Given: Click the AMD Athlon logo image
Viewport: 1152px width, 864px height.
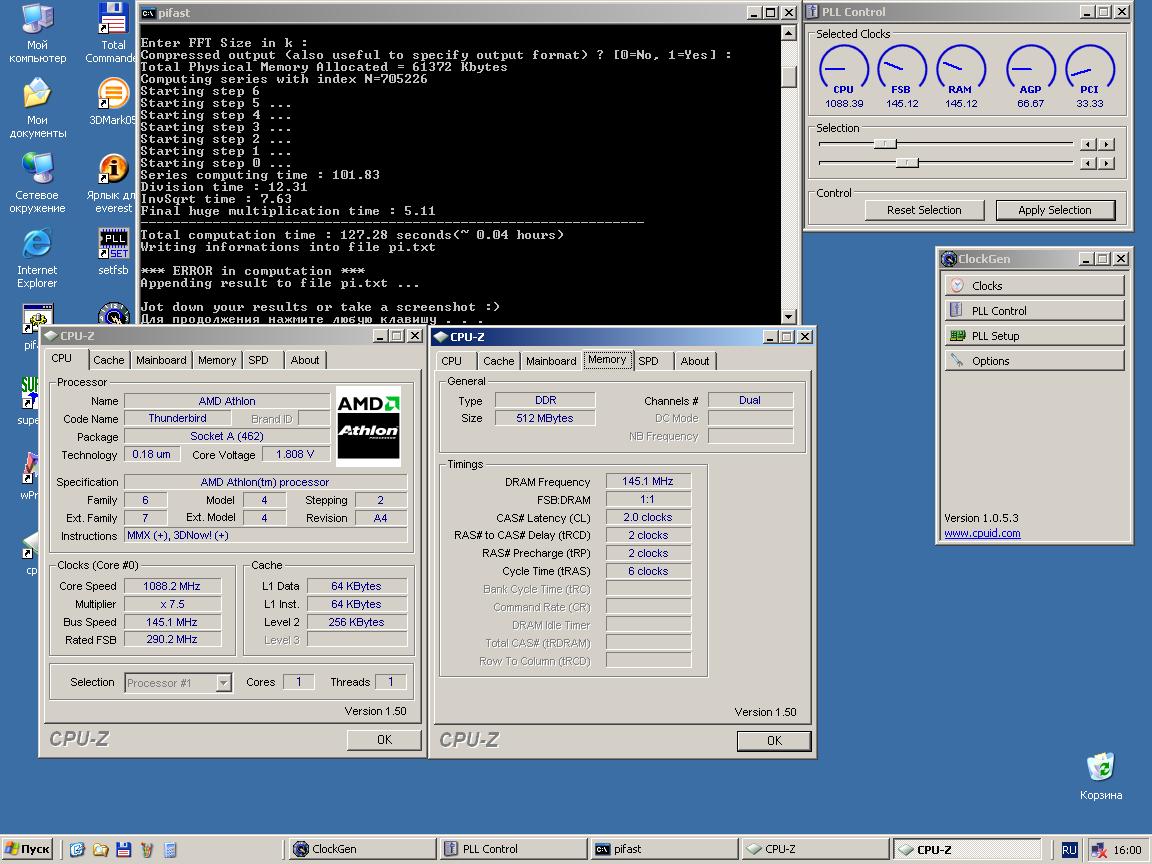Looking at the screenshot, I should 368,426.
